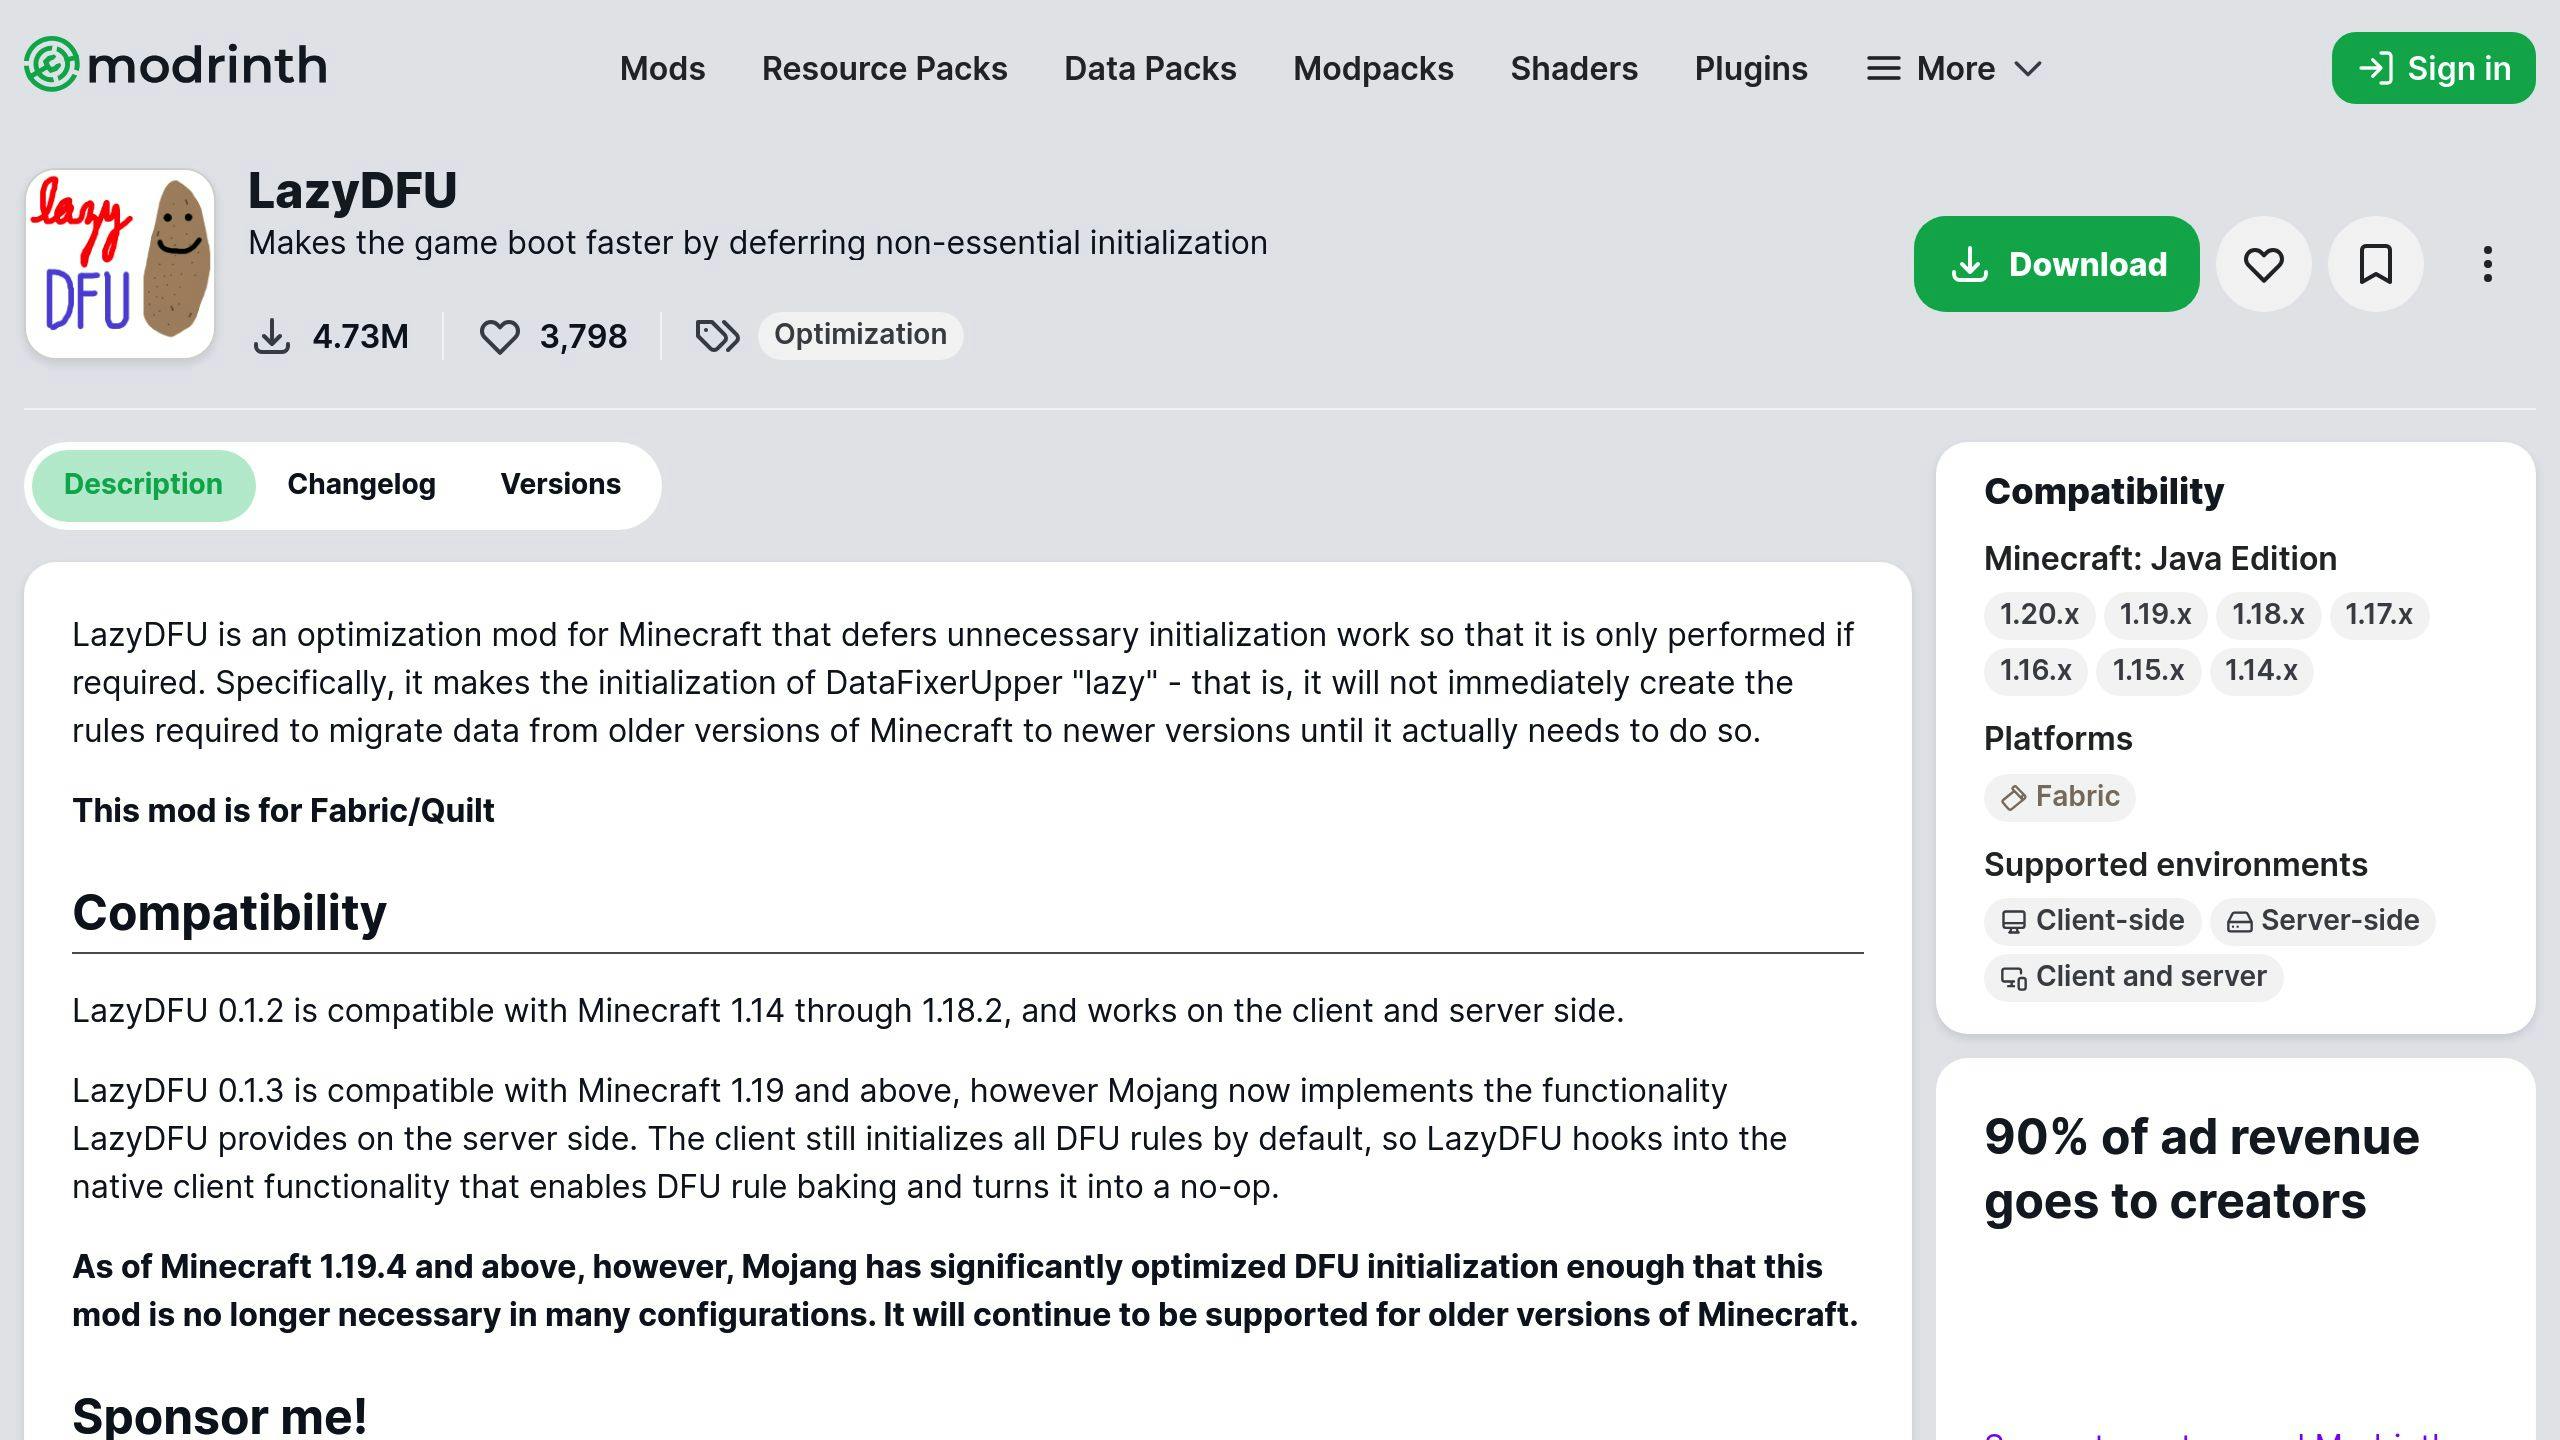Open Data Packs in navigation
The width and height of the screenshot is (2560, 1440).
[x=1150, y=68]
